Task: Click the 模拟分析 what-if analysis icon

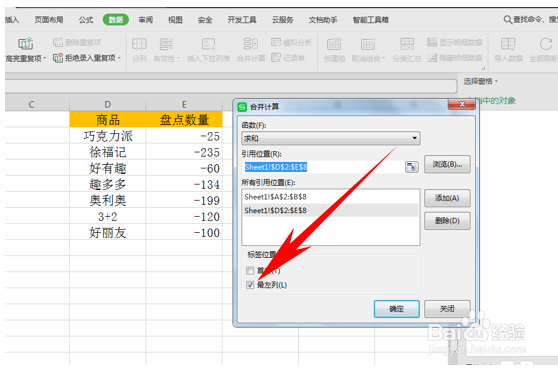Action: click(276, 42)
